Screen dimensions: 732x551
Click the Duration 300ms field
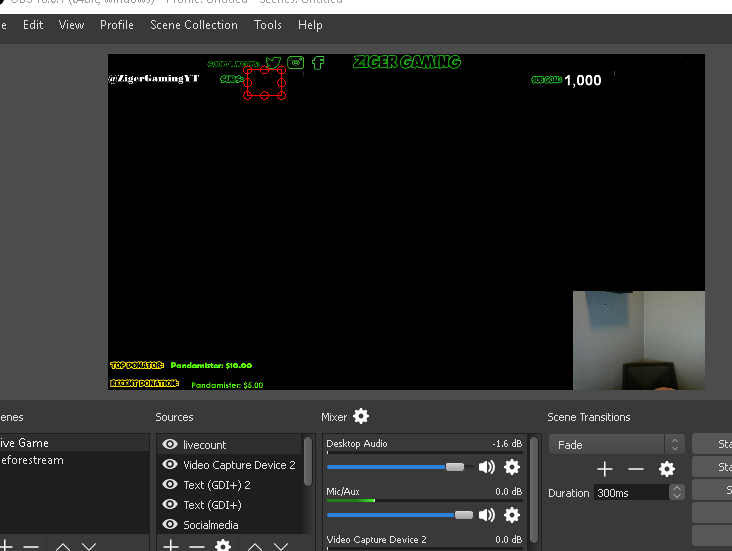[631, 493]
